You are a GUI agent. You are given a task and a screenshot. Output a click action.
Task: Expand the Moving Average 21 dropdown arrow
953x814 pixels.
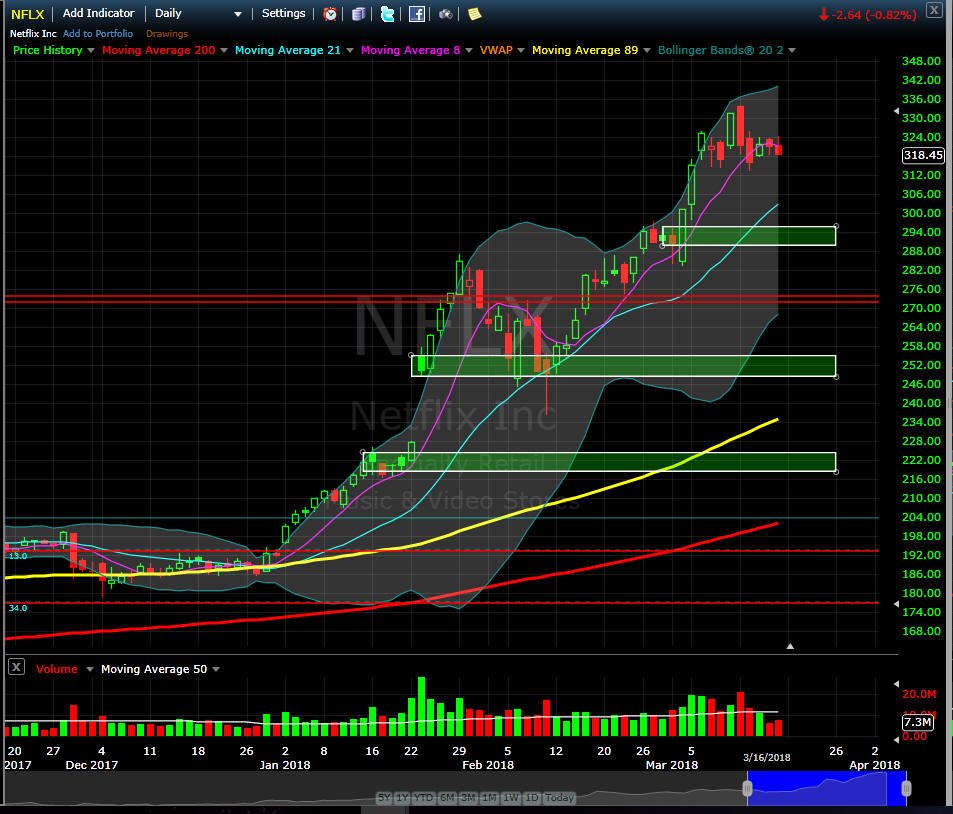[x=349, y=50]
